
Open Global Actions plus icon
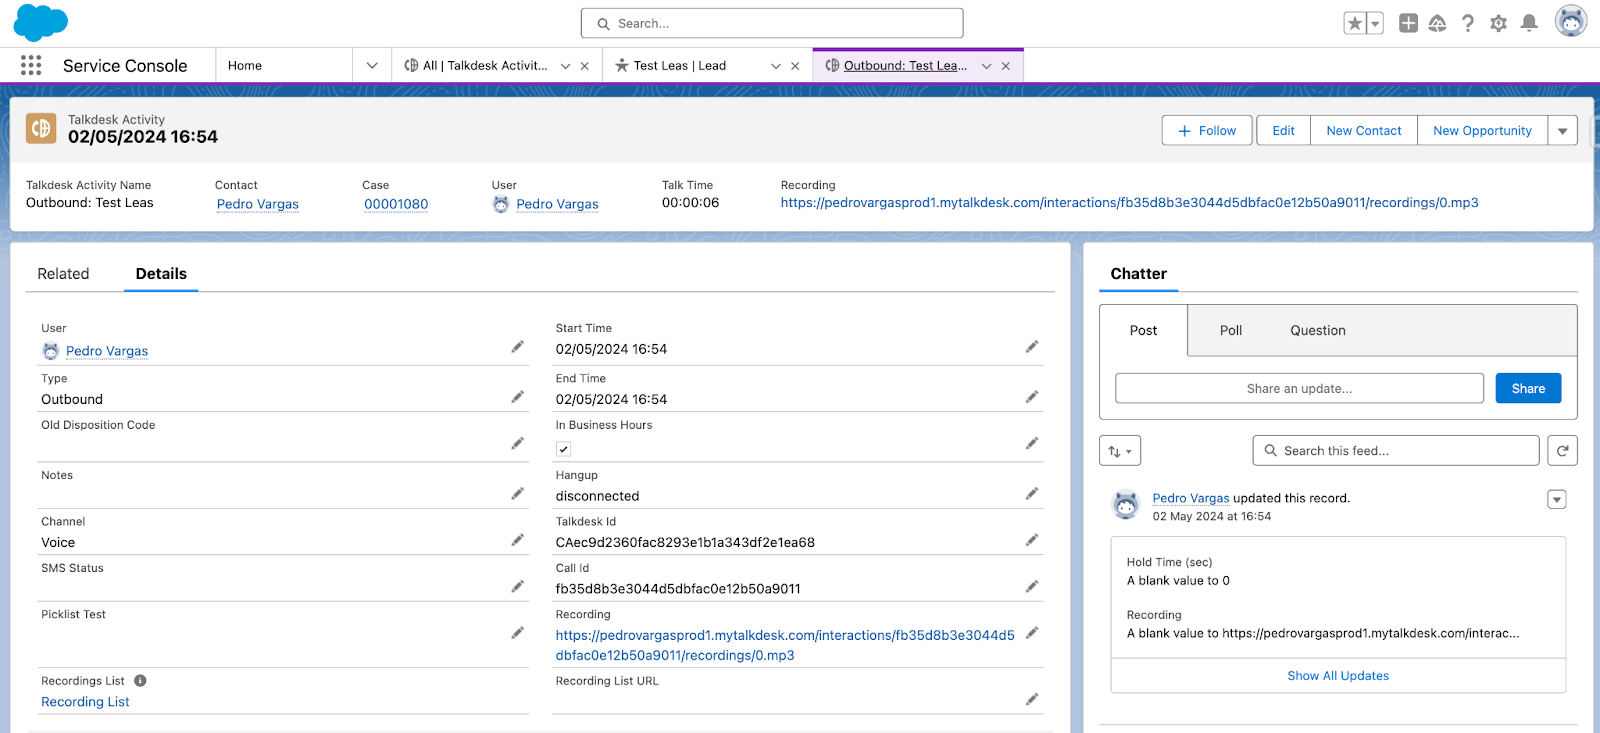tap(1408, 23)
